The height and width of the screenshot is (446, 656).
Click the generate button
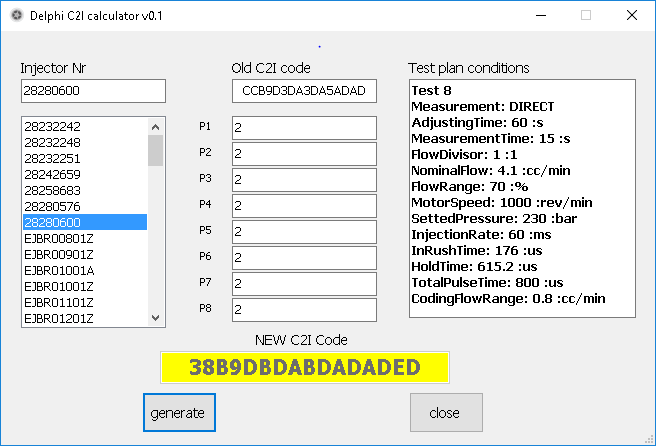(x=179, y=413)
